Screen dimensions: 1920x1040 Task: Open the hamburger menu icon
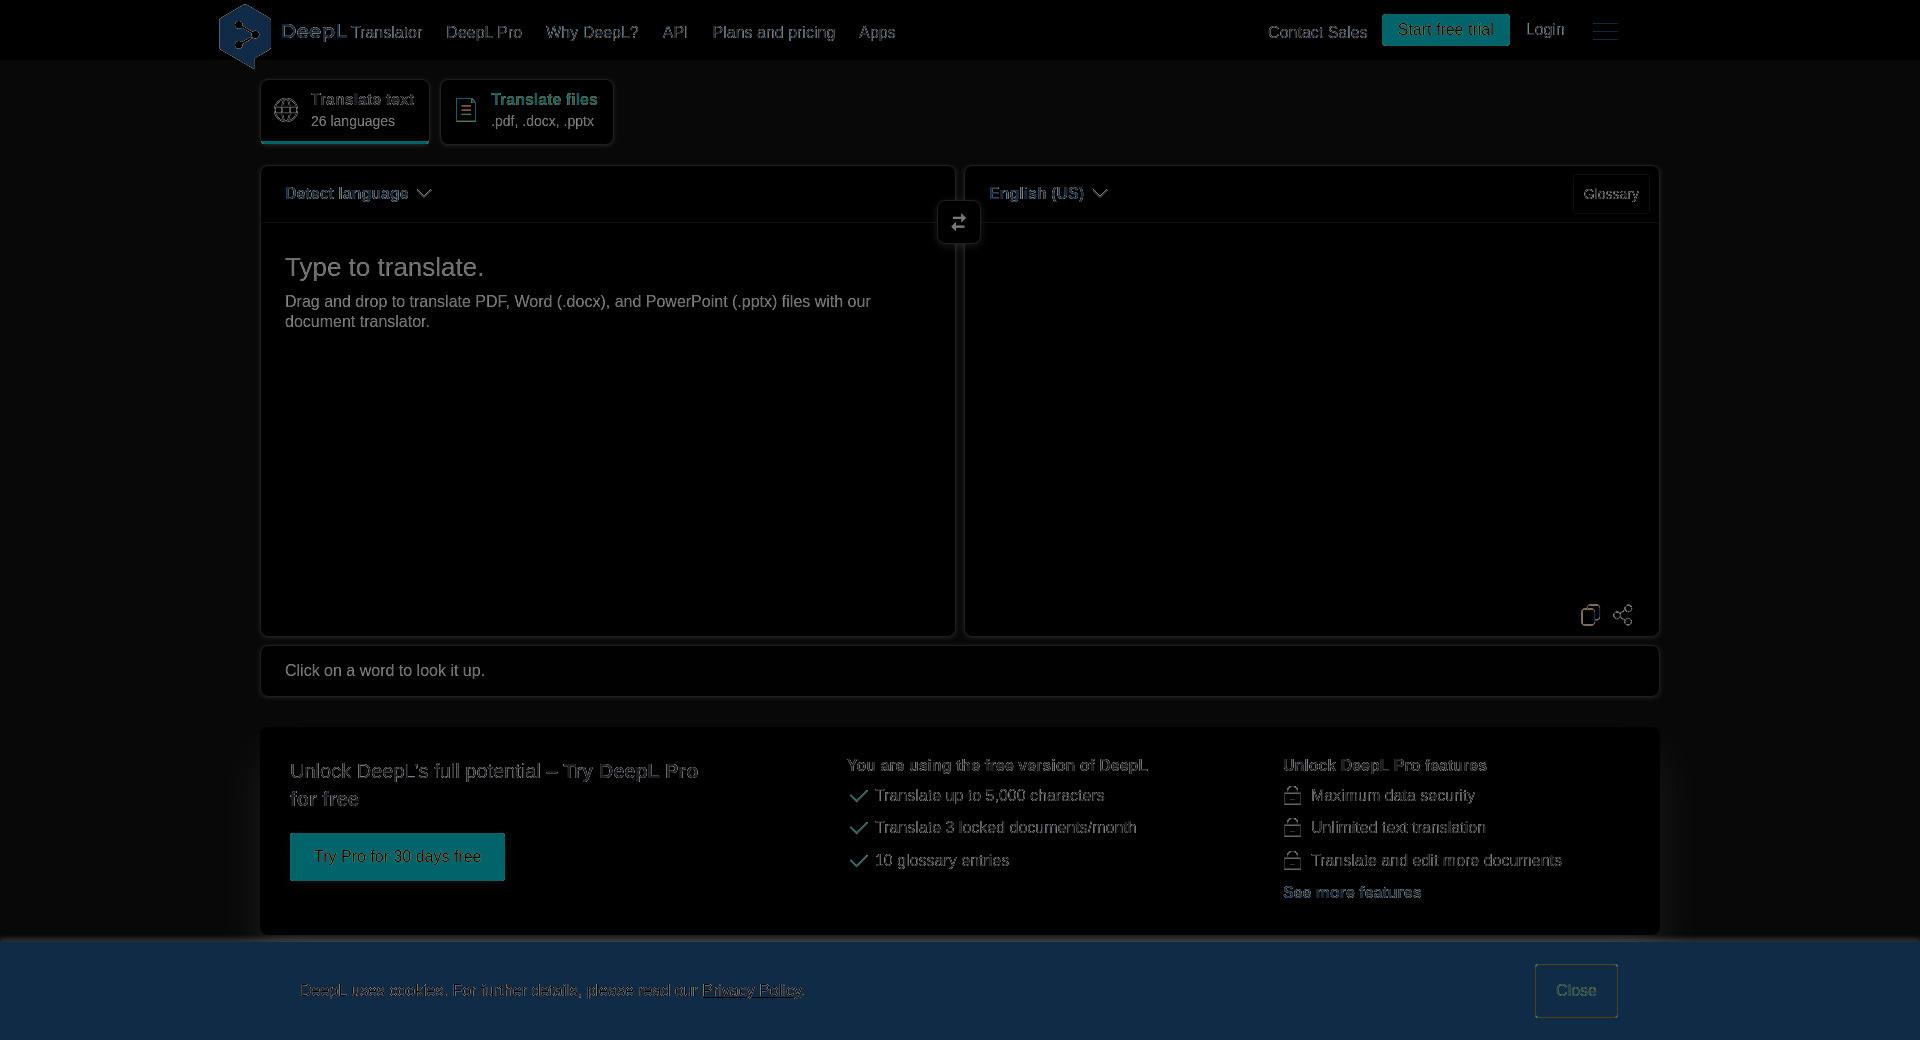(x=1605, y=31)
